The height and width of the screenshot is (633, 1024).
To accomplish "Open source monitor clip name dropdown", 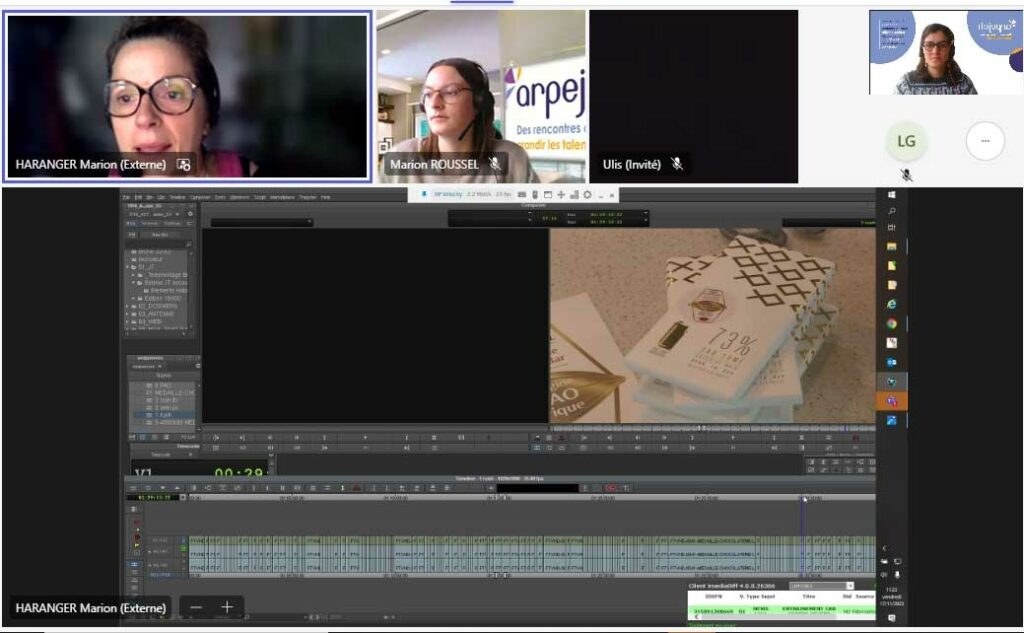I will [261, 222].
